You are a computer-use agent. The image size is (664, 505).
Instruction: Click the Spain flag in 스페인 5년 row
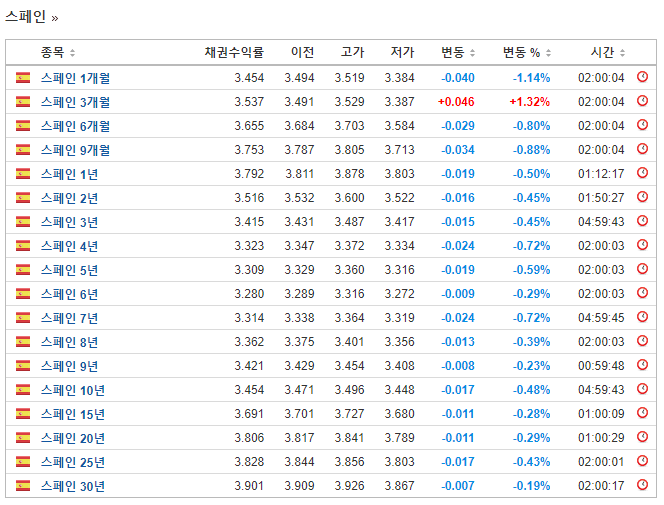click(x=23, y=270)
